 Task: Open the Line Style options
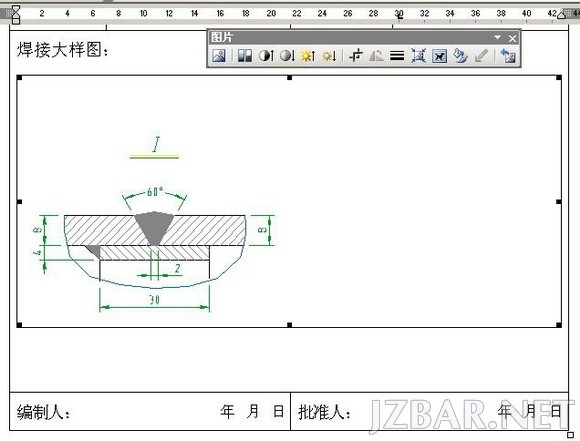[x=397, y=56]
